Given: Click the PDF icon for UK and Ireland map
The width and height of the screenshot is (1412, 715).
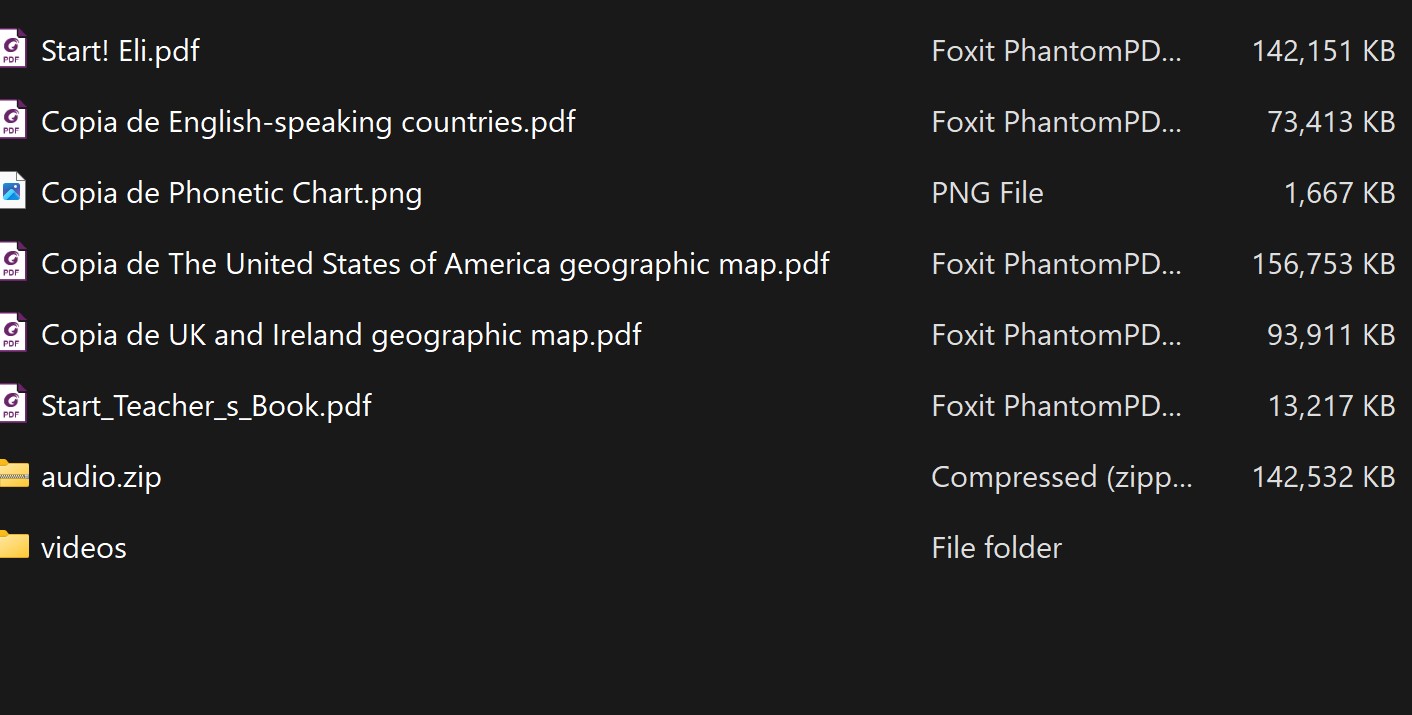Looking at the screenshot, I should point(12,334).
